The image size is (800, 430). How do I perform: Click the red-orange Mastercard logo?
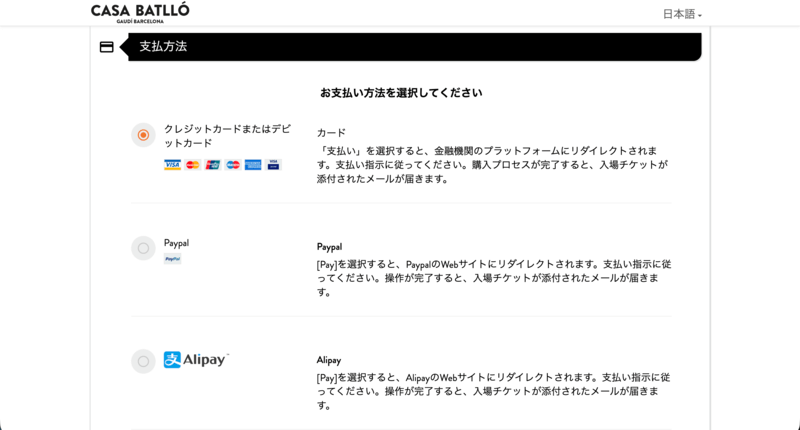pyautogui.click(x=193, y=165)
